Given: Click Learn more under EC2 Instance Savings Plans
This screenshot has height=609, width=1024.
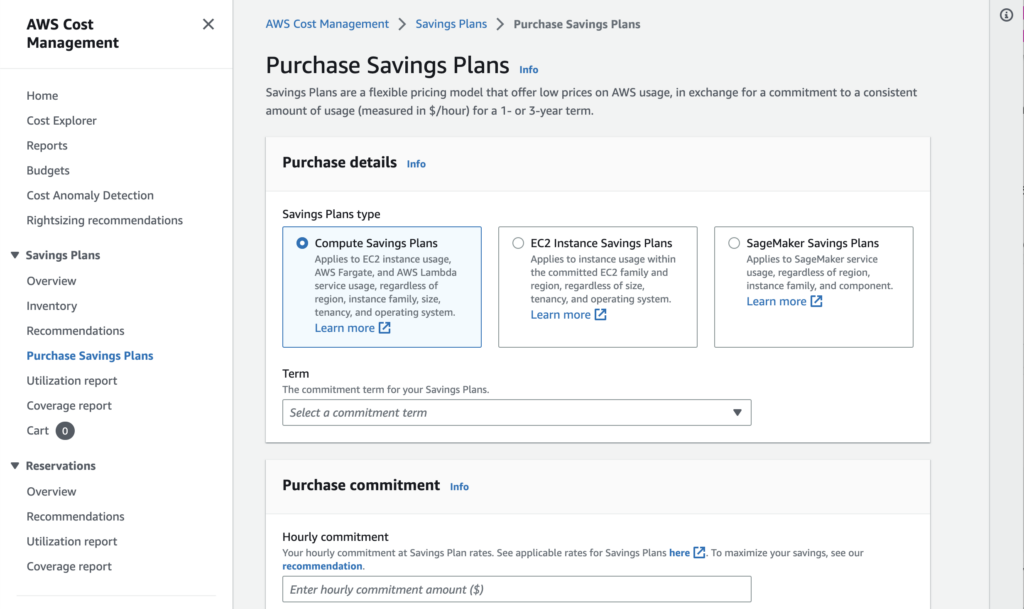Looking at the screenshot, I should pyautogui.click(x=560, y=315).
